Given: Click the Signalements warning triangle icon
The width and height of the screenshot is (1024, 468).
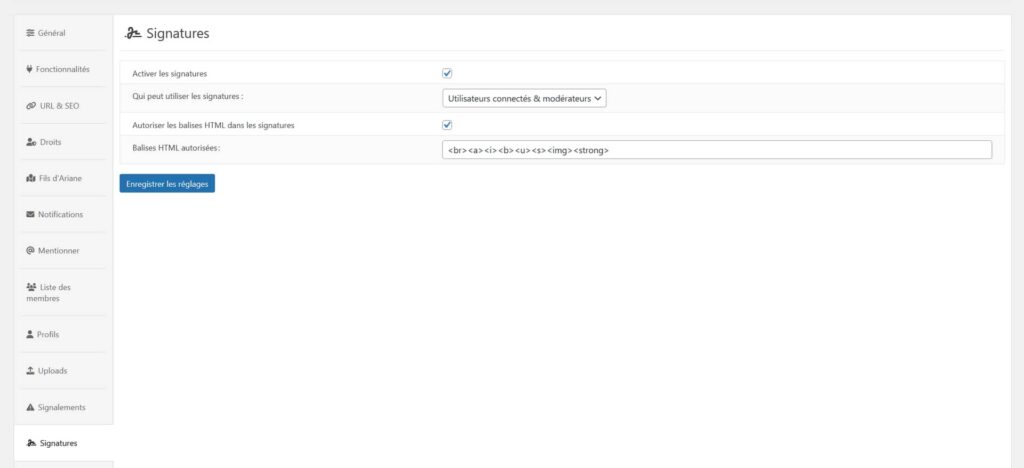Looking at the screenshot, I should pos(30,407).
